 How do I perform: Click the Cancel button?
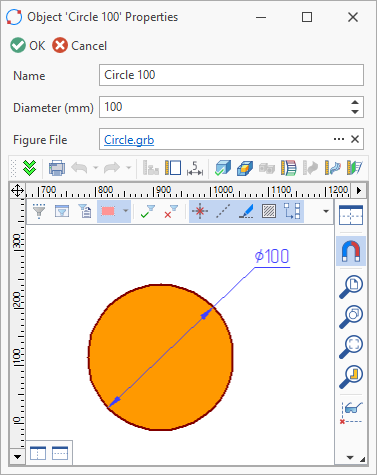point(79,46)
